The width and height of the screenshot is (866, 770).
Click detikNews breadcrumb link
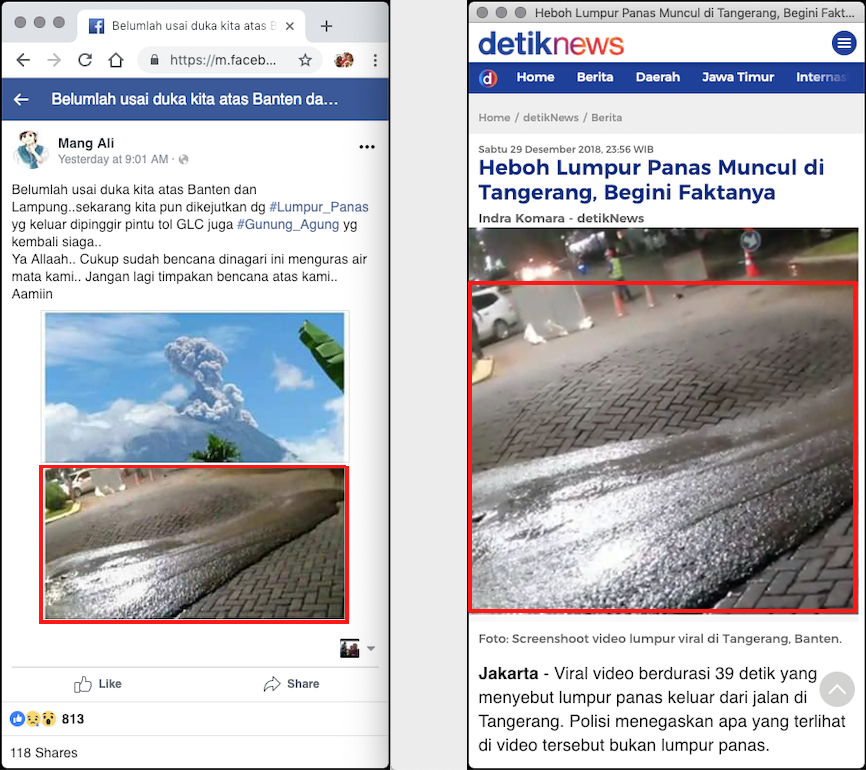550,117
